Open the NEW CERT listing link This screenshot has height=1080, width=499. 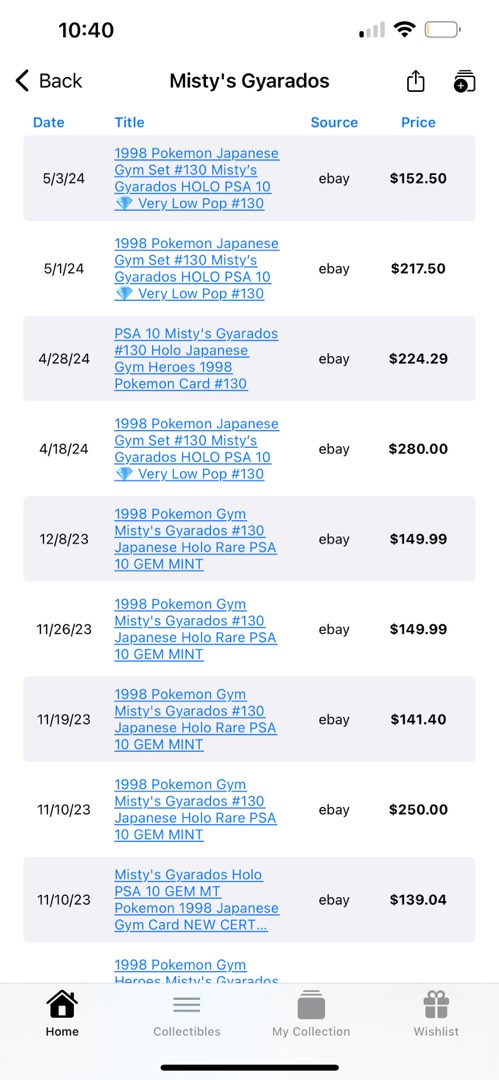[x=196, y=900]
